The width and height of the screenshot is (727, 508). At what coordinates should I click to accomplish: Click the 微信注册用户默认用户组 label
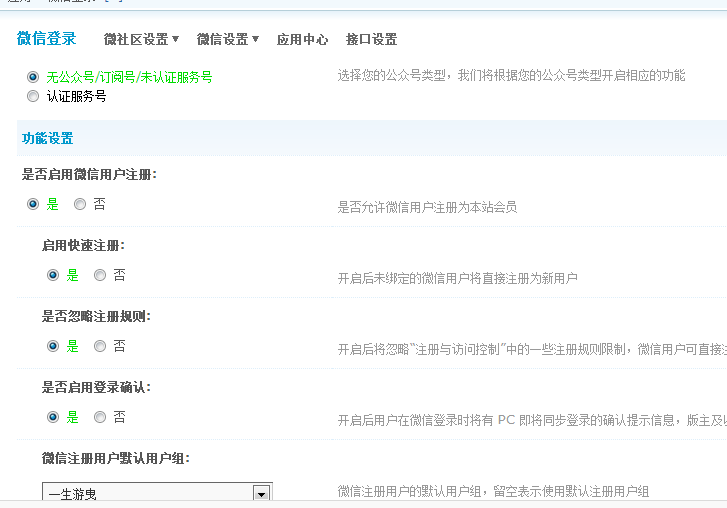[115, 458]
